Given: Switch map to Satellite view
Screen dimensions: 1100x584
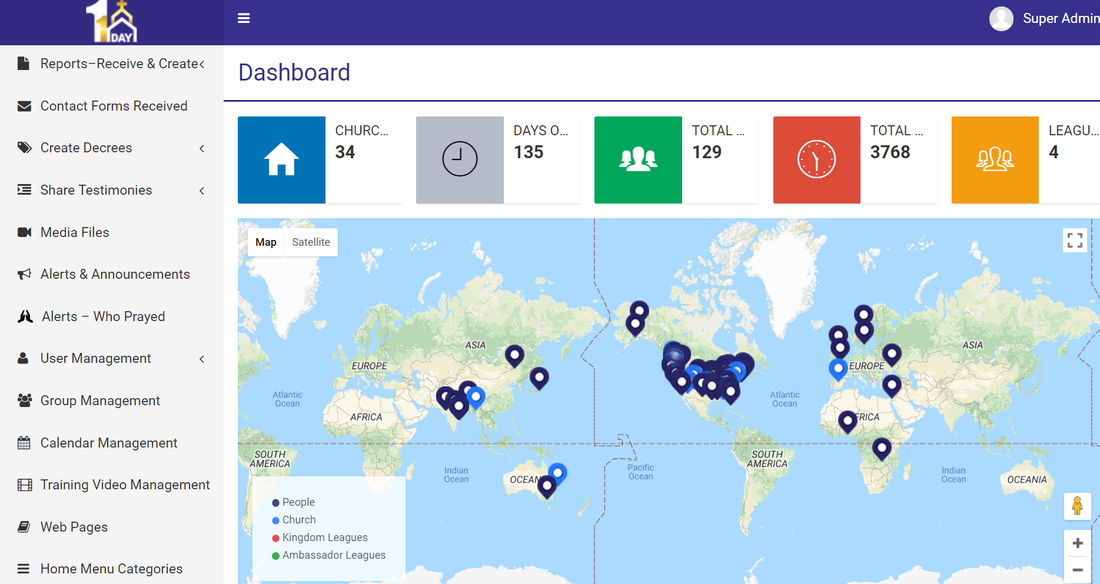Looking at the screenshot, I should (x=311, y=242).
